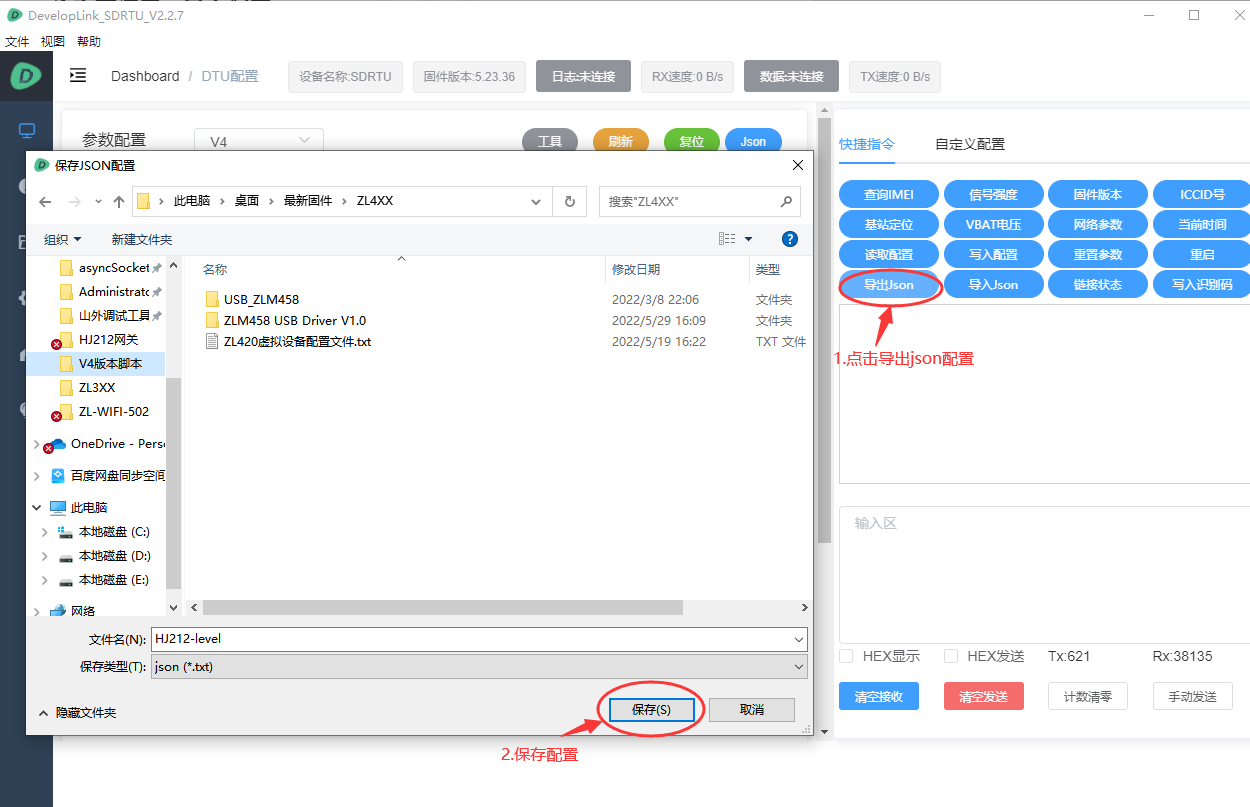Click the search magnifier in ZL4XX search box
Screen dimensions: 1250x807
(x=786, y=201)
